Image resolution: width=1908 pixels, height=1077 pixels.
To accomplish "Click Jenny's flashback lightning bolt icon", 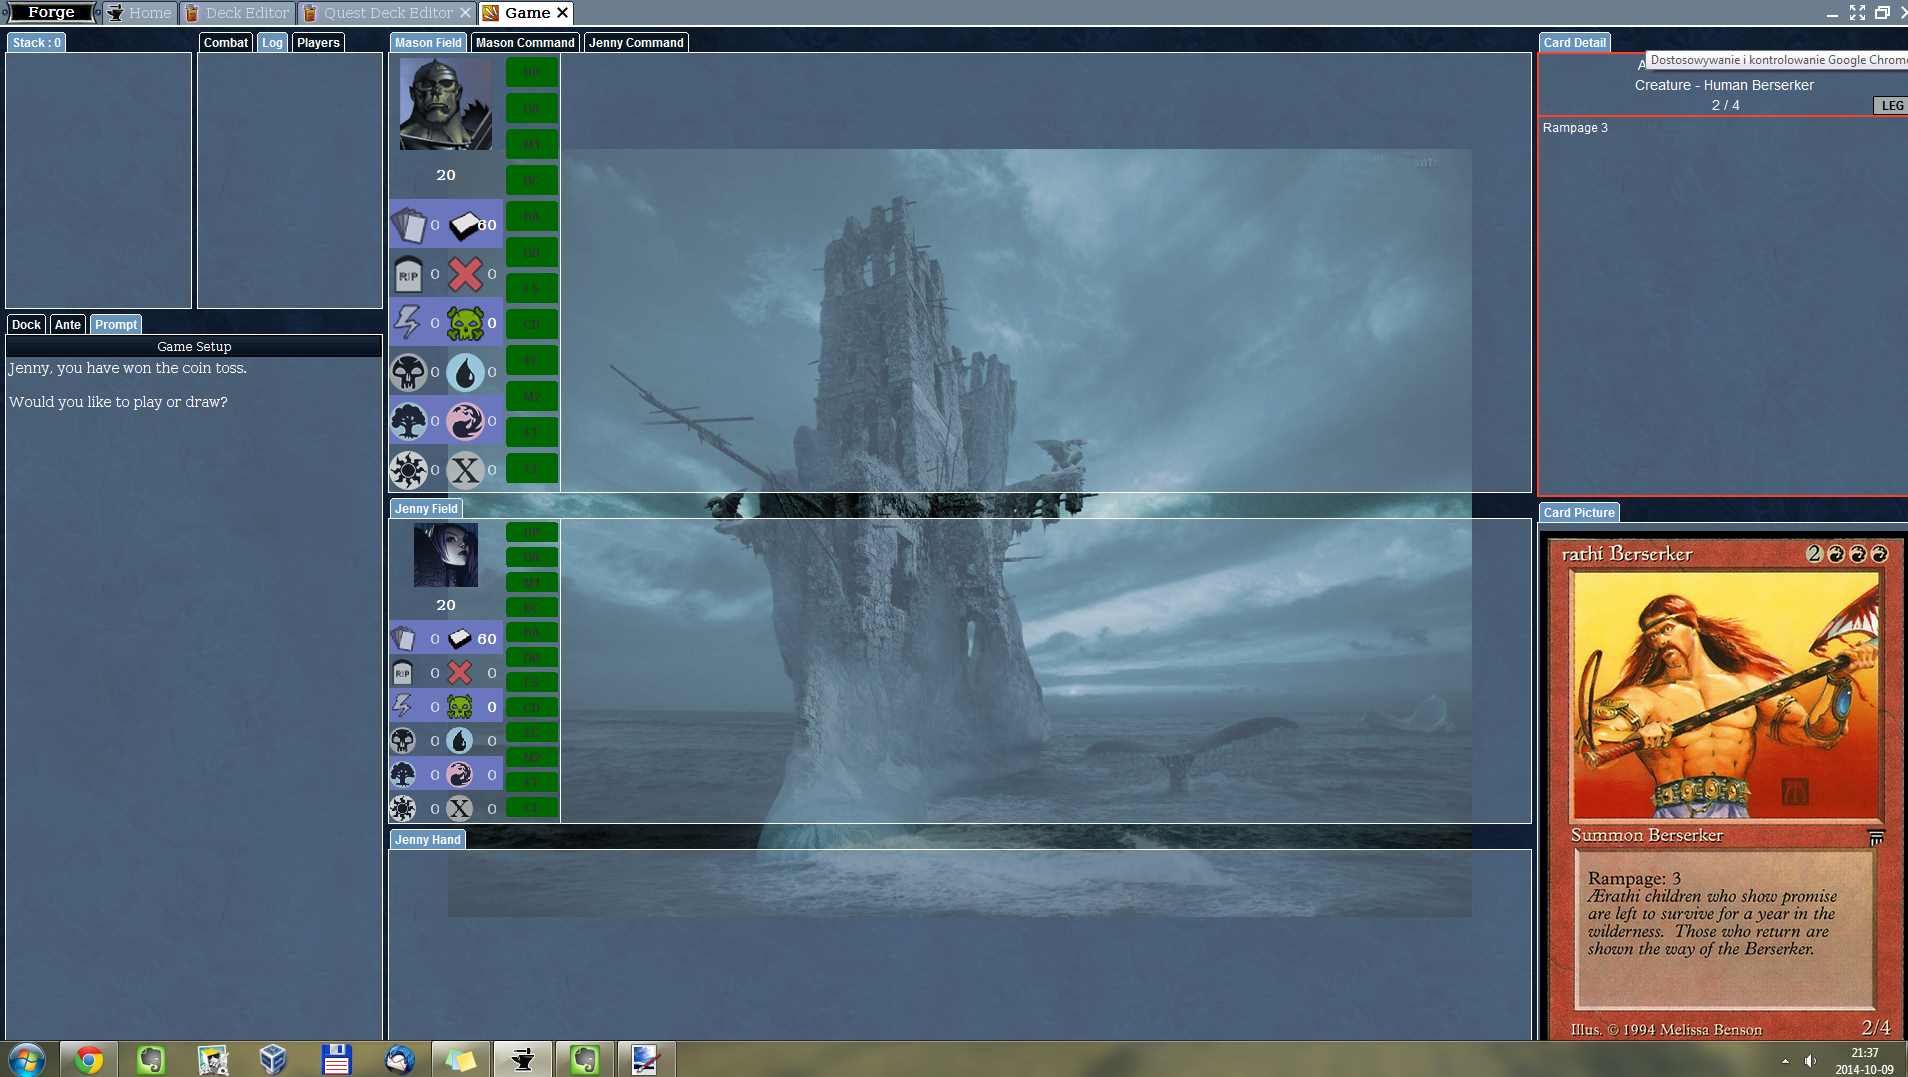I will tap(404, 706).
